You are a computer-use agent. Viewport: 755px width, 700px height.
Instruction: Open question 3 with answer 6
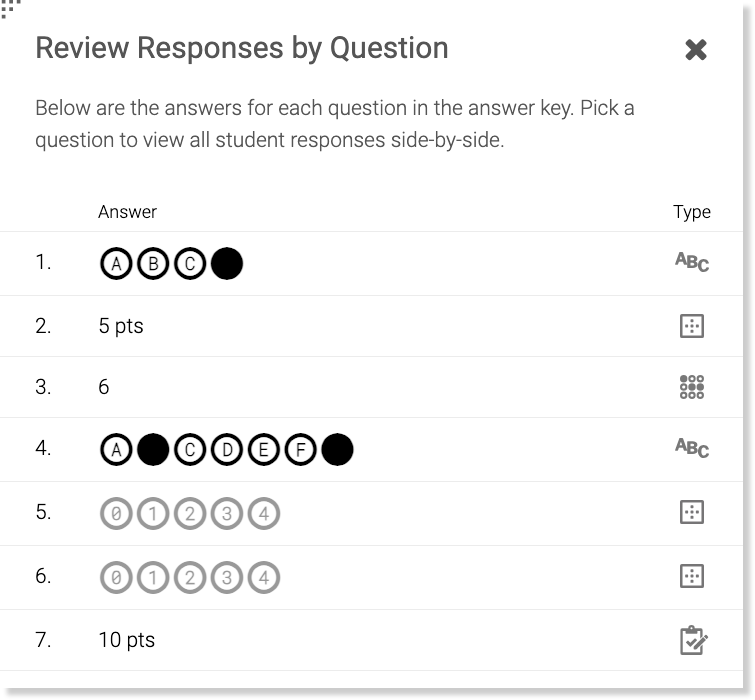coord(104,387)
